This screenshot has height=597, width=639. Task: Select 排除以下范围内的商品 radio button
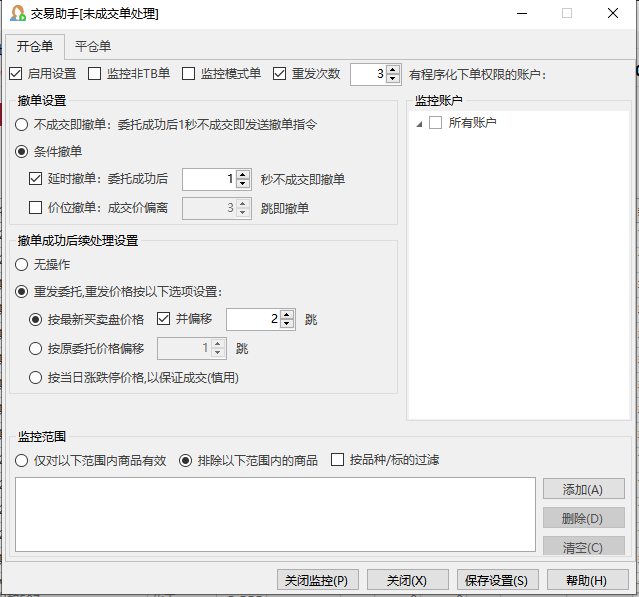[x=185, y=460]
